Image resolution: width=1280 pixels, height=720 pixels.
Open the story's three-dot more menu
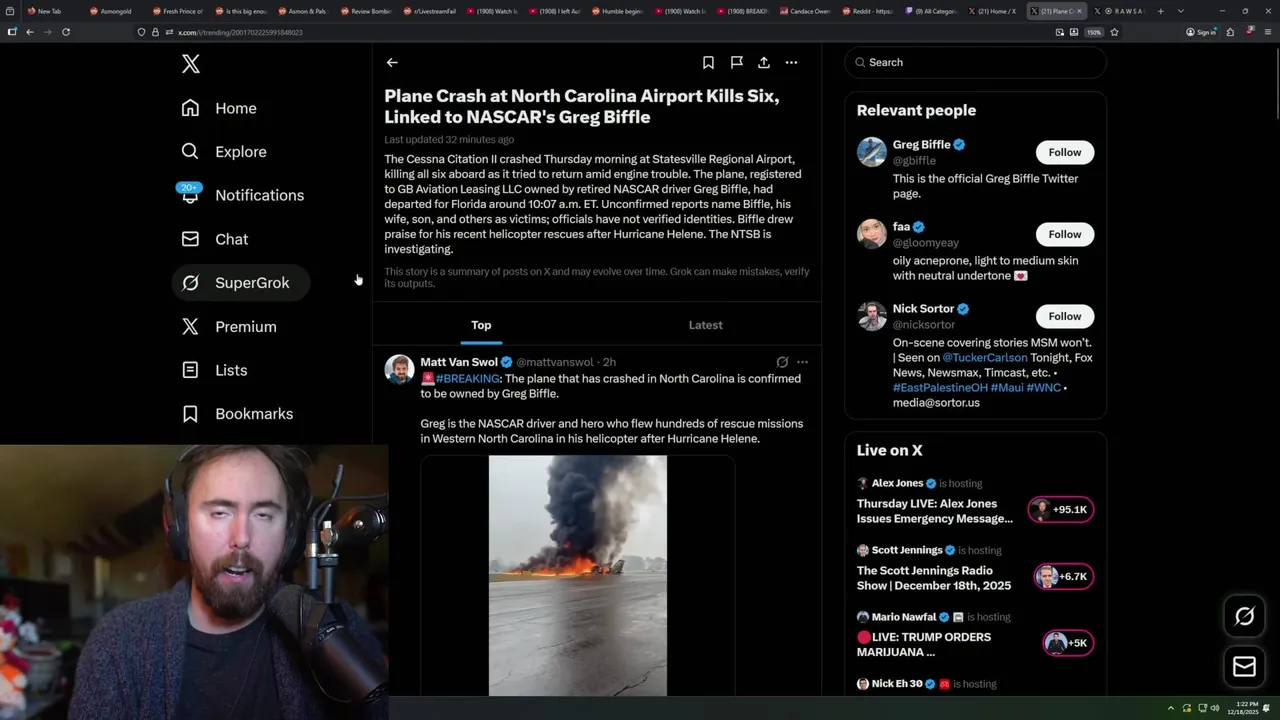(x=791, y=62)
